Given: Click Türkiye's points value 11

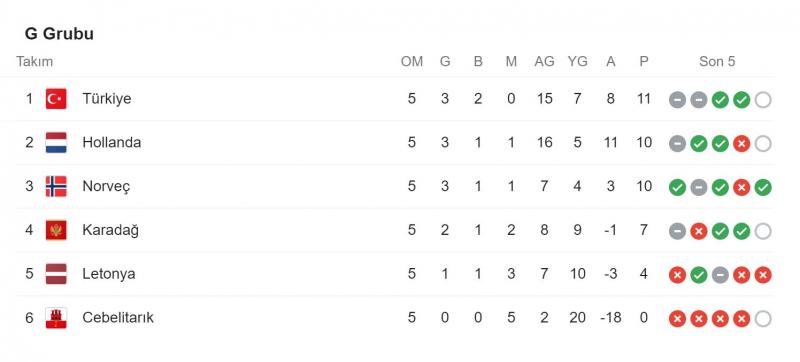Looking at the screenshot, I should coord(644,99).
